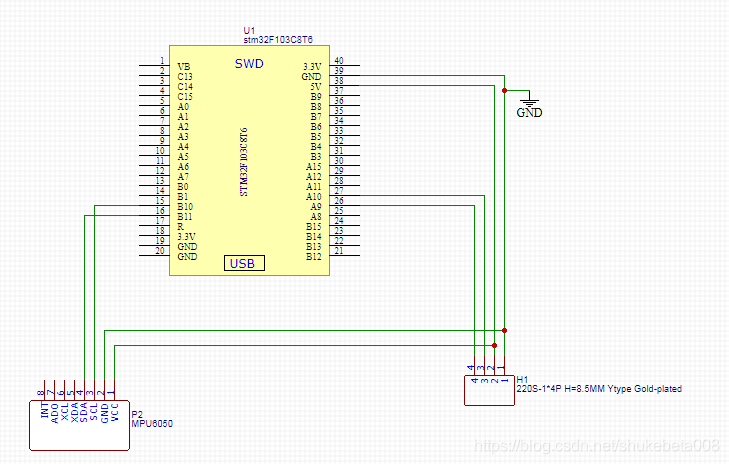This screenshot has height=464, width=729.
Task: Click the C15 pin label on U1
Action: tap(185, 97)
